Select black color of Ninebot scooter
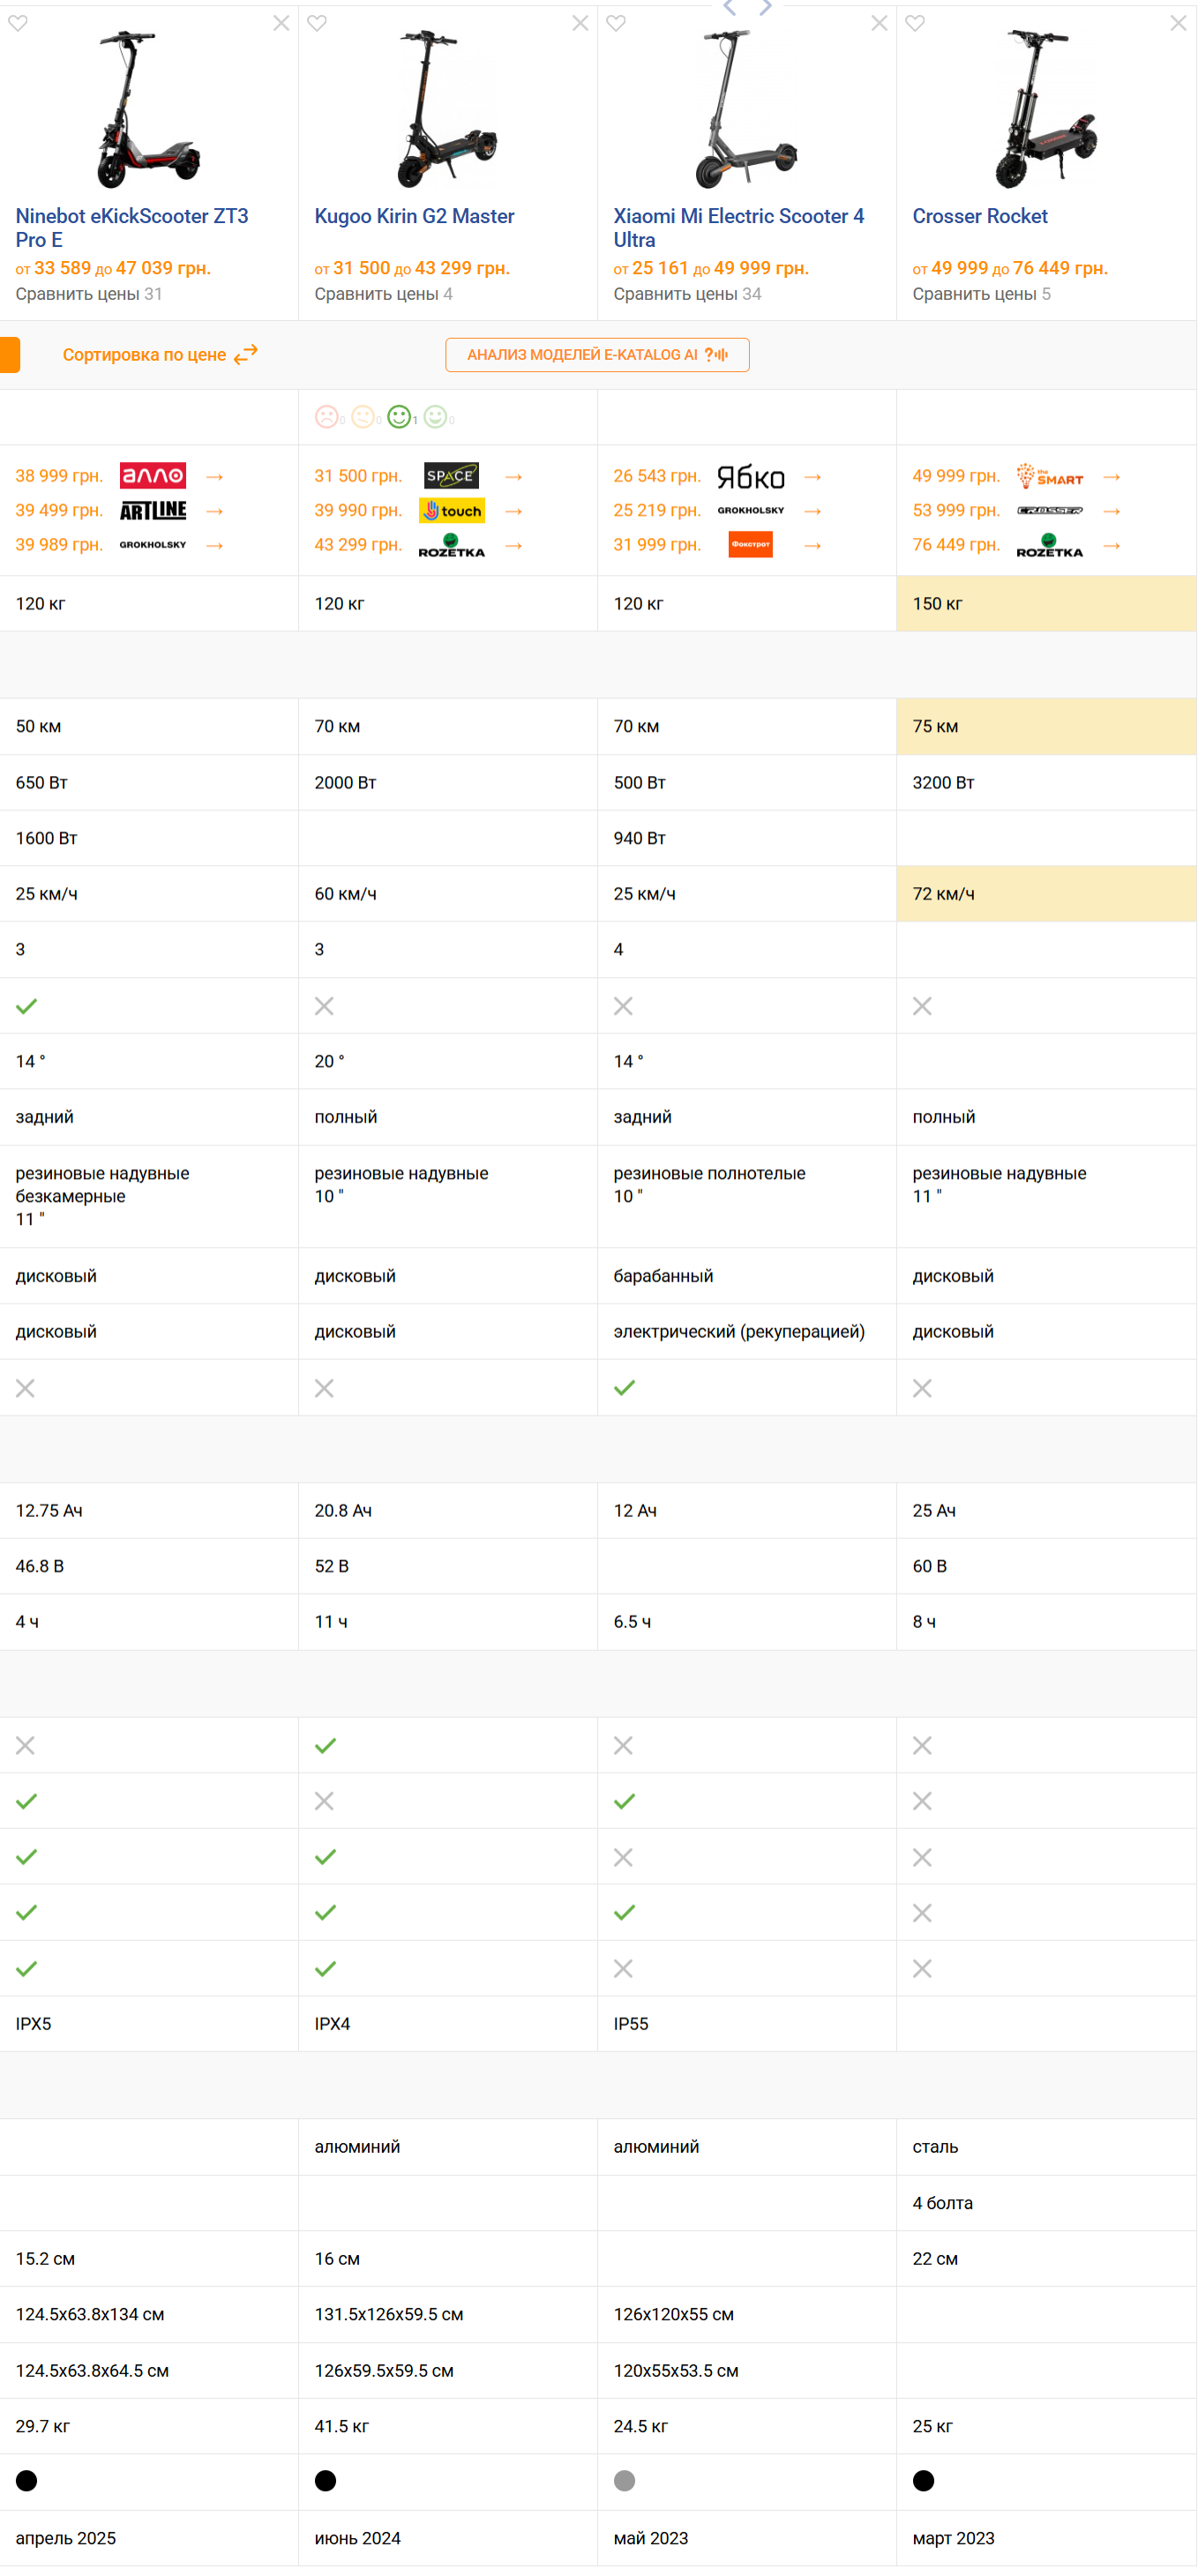 coord(27,2481)
